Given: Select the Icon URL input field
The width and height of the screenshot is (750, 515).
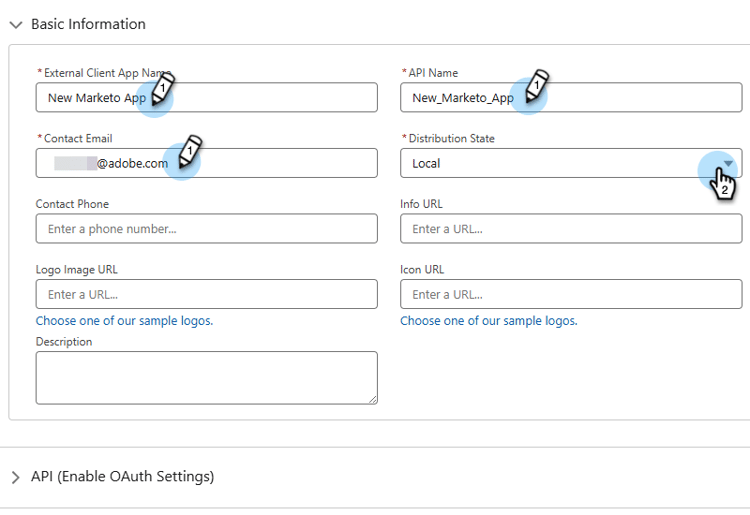Looking at the screenshot, I should pos(571,294).
